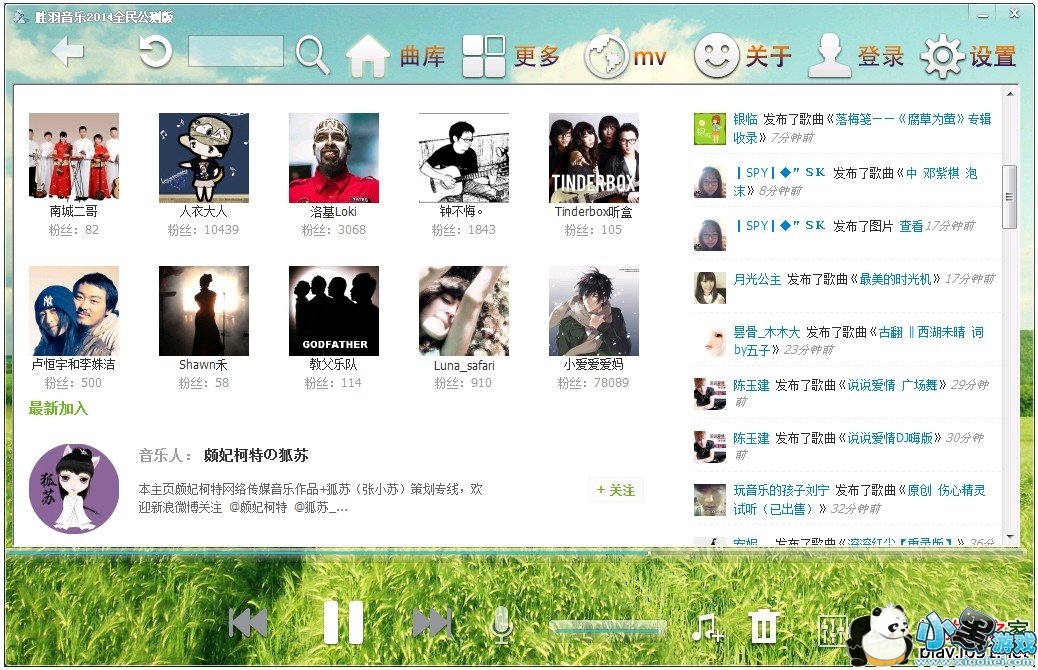Open song 说说爱情 广场舞 link
Viewport: 1038px width, 670px height.
(x=892, y=385)
